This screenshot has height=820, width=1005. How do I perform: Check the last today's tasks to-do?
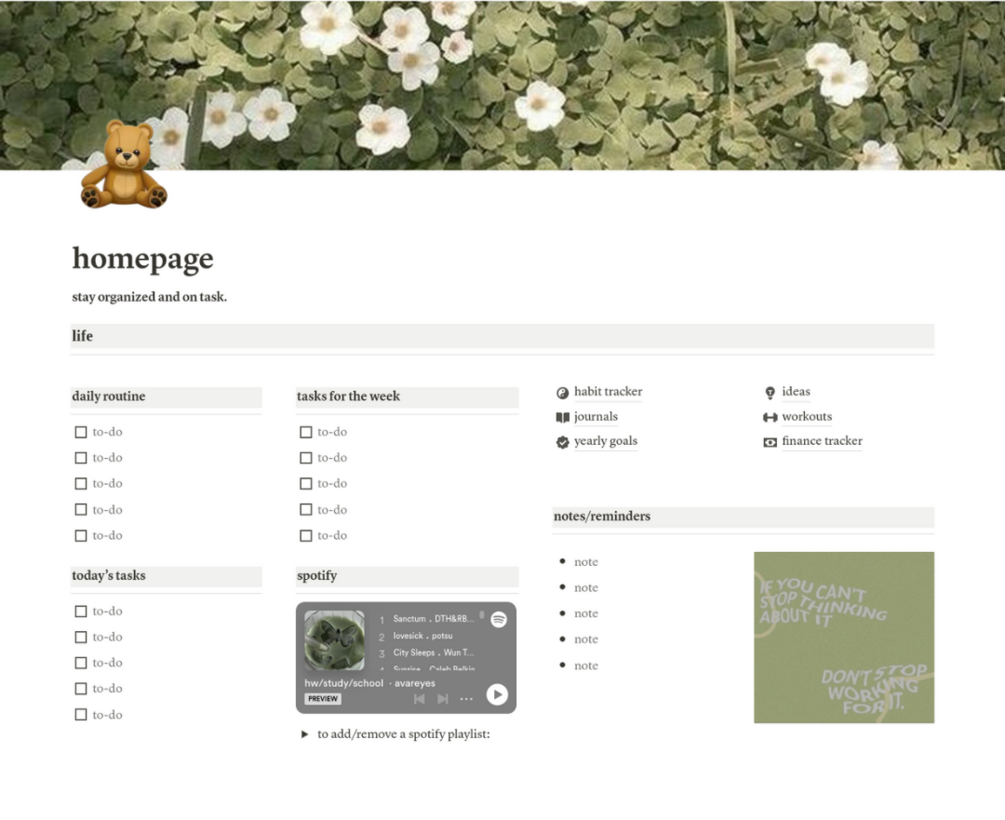pyautogui.click(x=81, y=714)
